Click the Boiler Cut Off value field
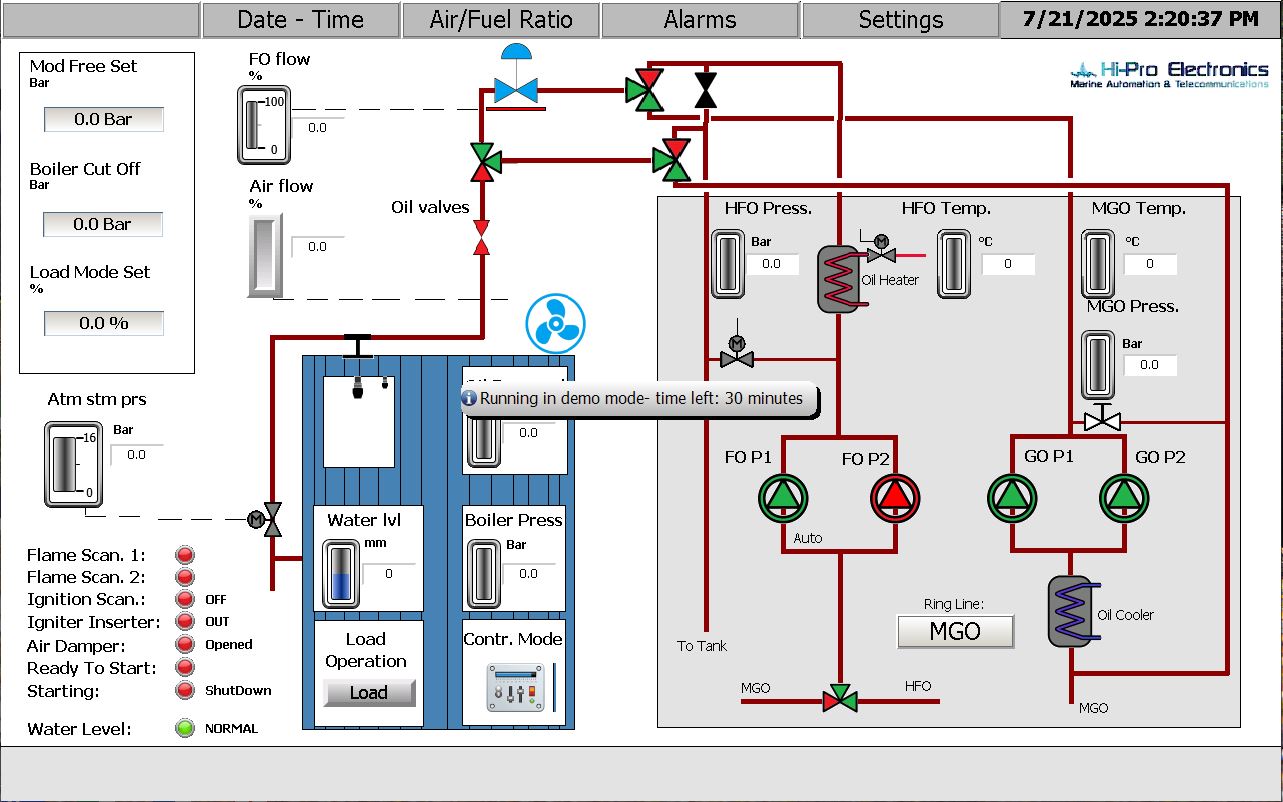Viewport: 1283px width, 802px height. pyautogui.click(x=103, y=224)
